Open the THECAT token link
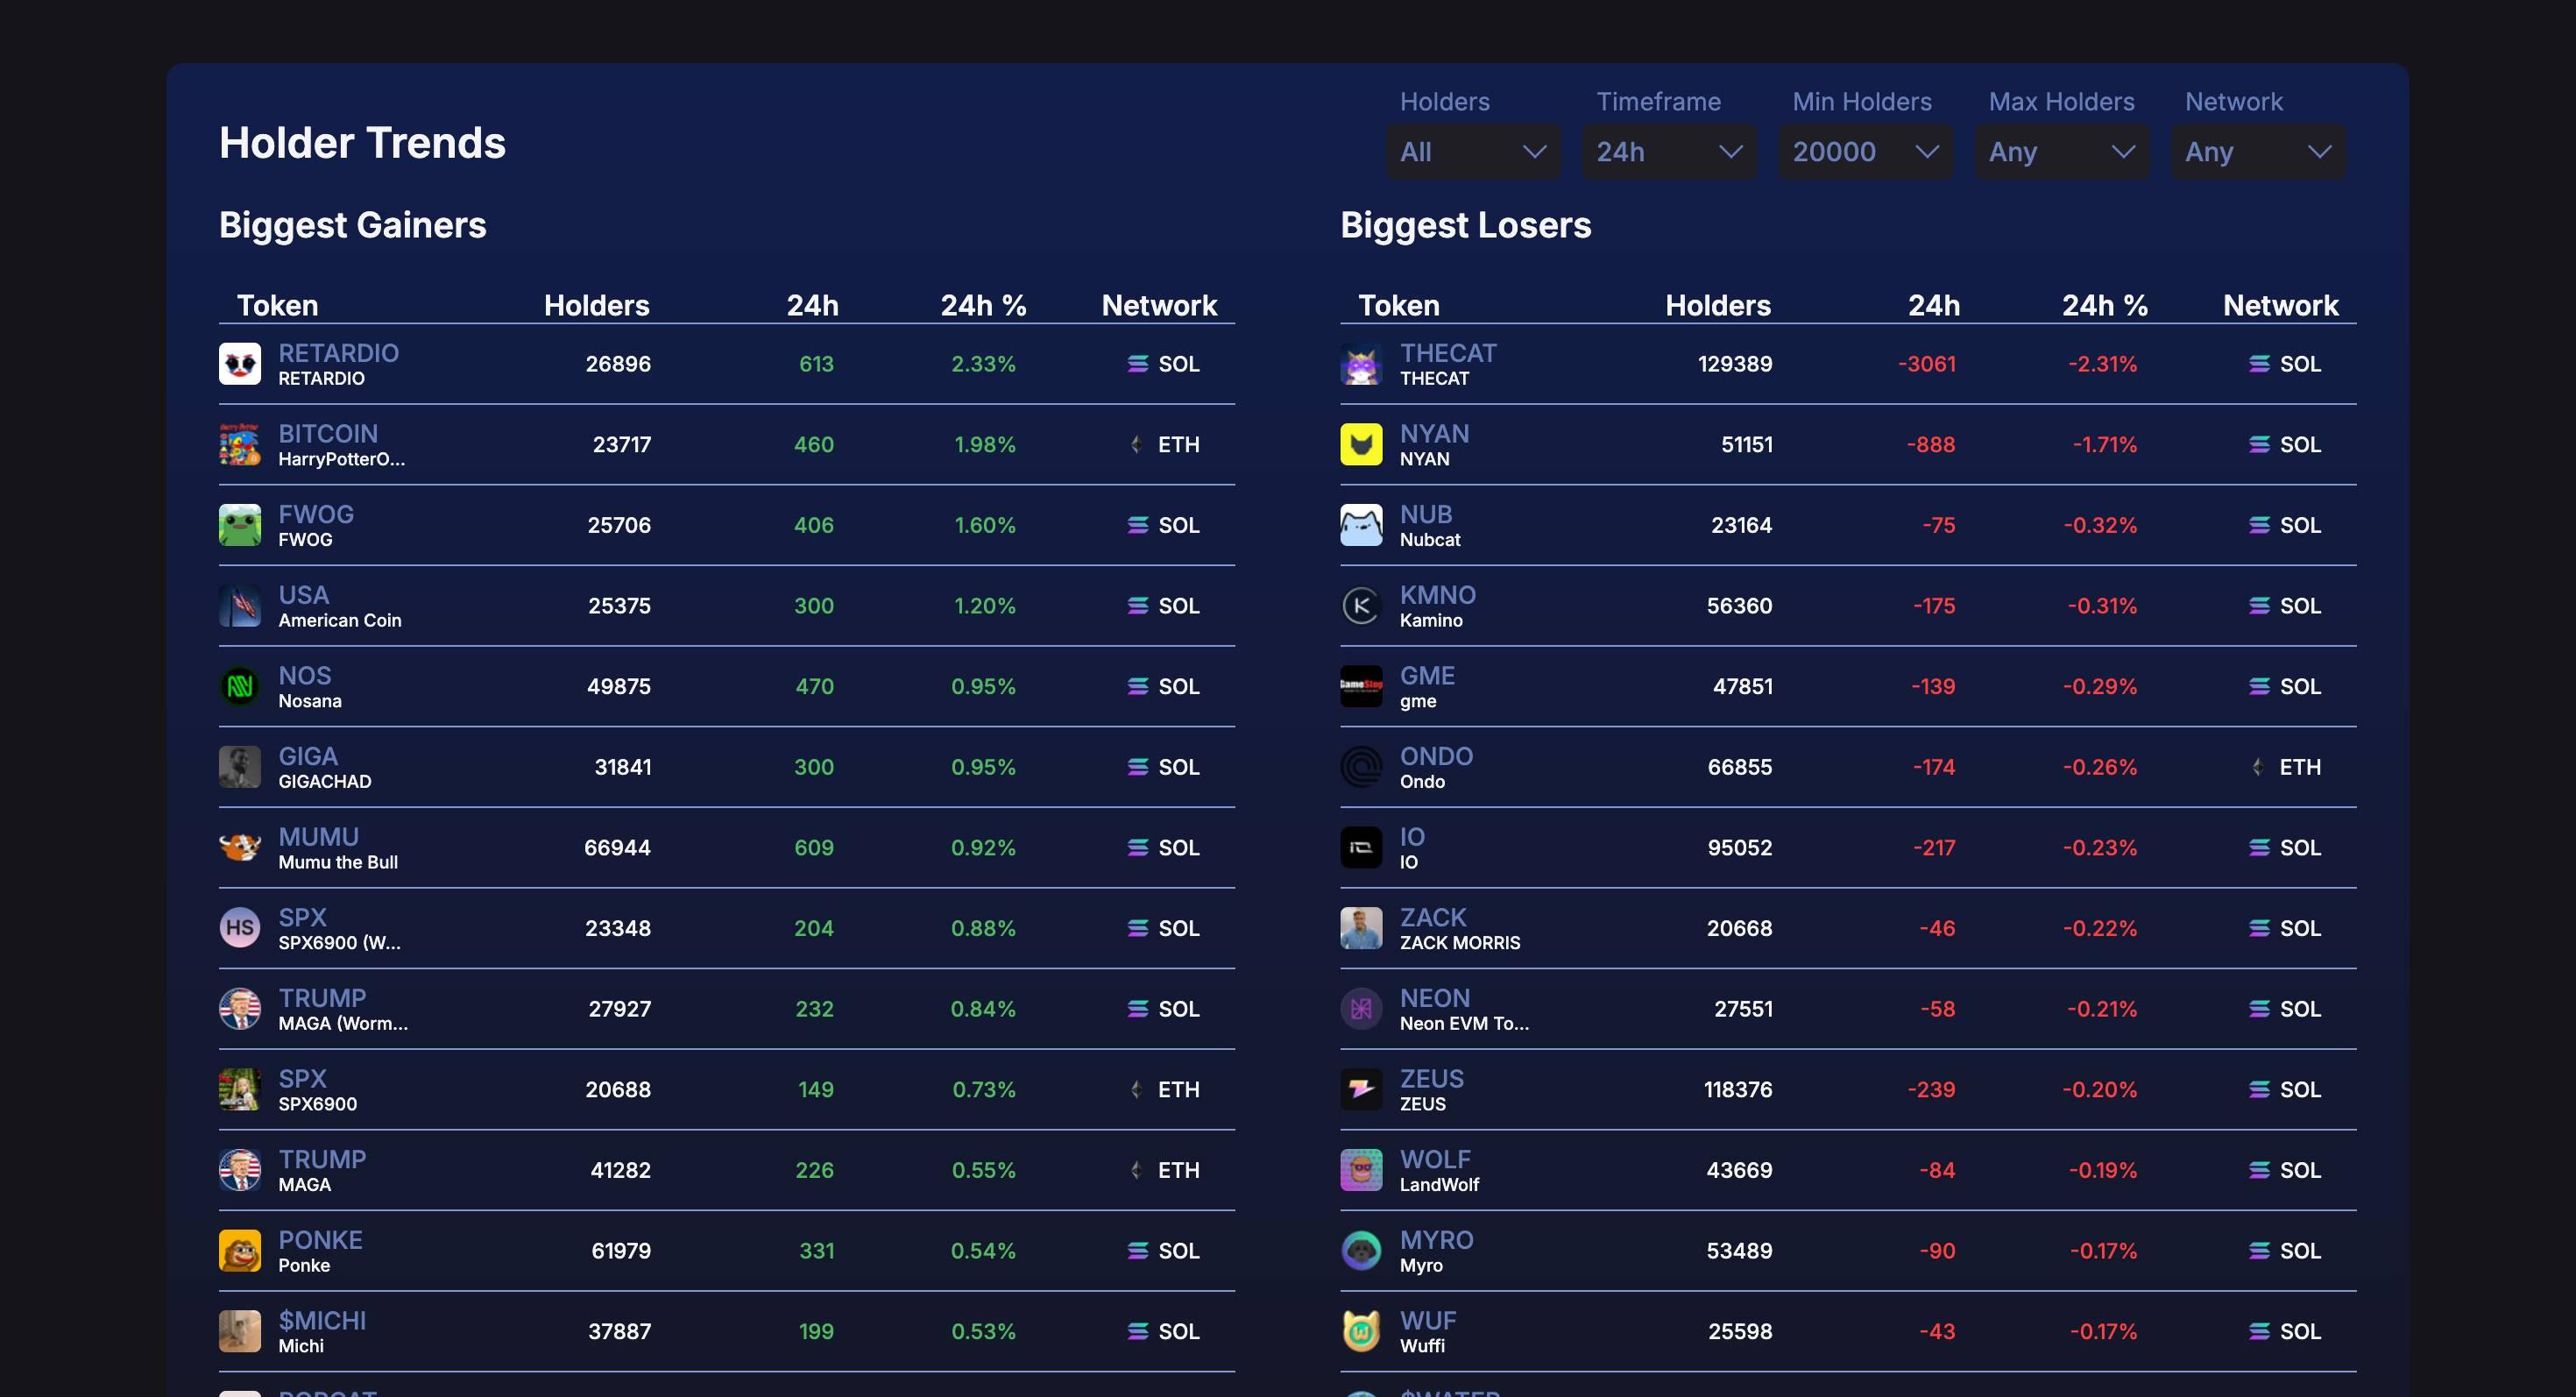 click(1448, 353)
